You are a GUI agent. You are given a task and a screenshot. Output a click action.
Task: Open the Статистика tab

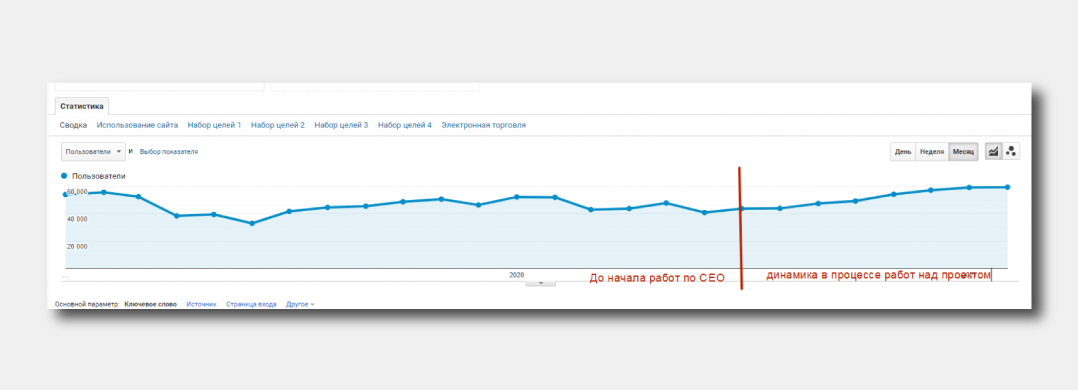(82, 107)
